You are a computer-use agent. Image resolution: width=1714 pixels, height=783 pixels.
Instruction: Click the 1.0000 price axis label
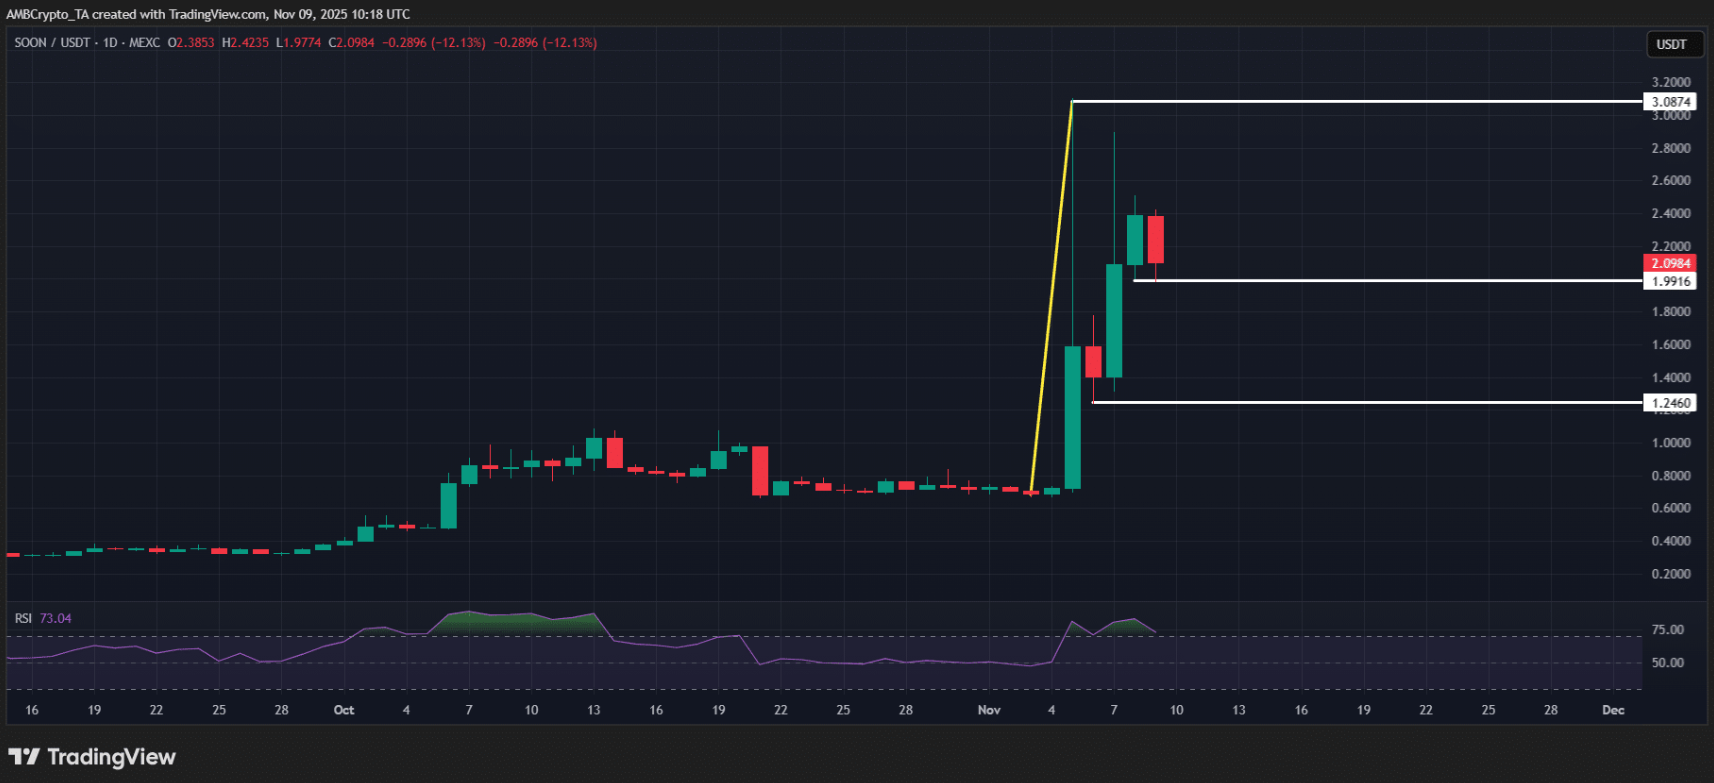[x=1670, y=443]
